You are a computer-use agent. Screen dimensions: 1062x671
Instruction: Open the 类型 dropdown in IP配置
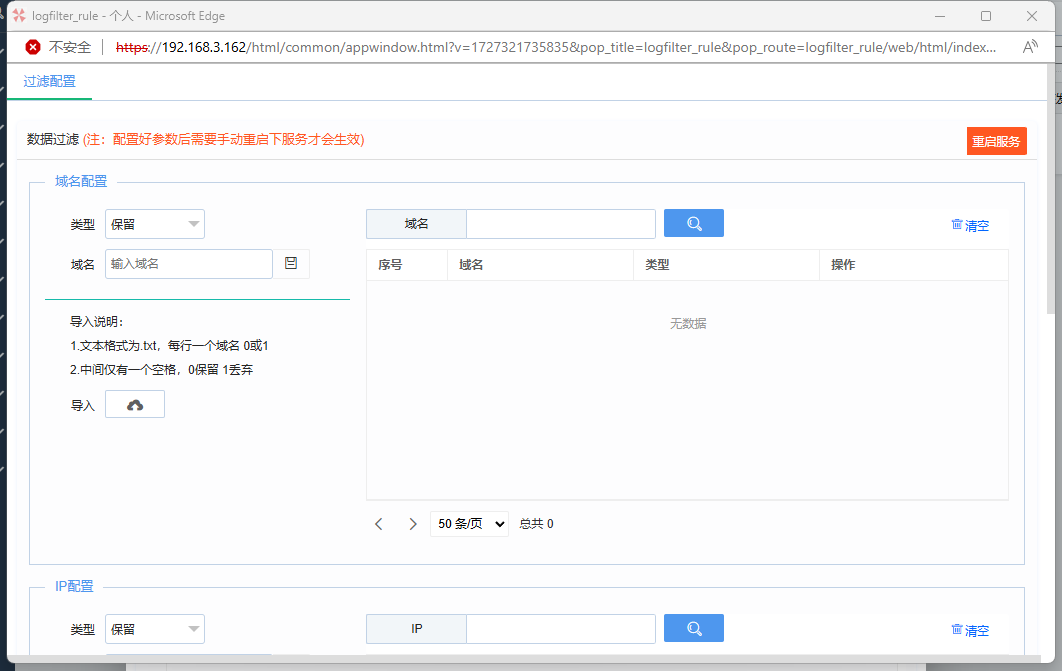[154, 629]
